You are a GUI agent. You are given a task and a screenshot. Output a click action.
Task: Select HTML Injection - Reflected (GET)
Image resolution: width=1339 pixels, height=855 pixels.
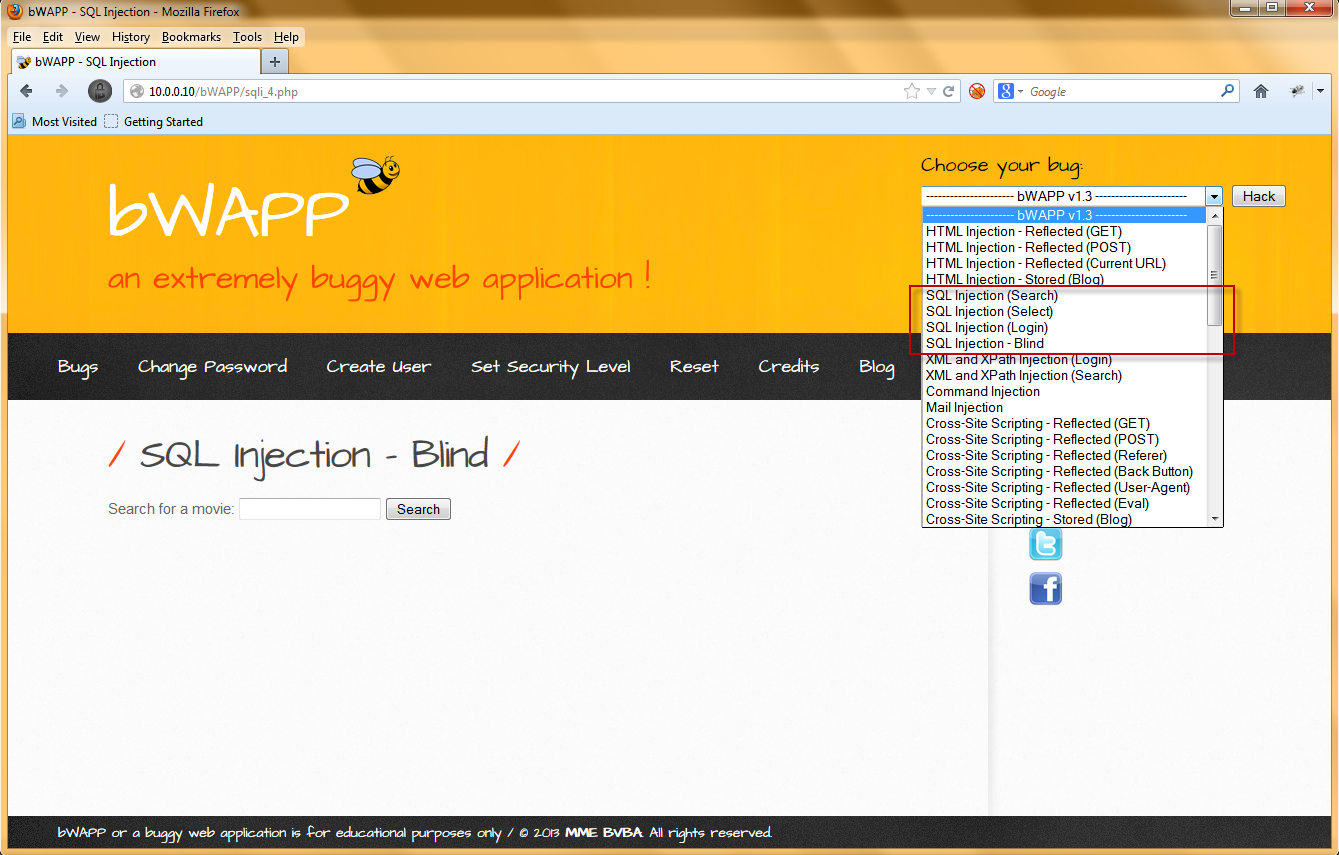[x=1065, y=231]
